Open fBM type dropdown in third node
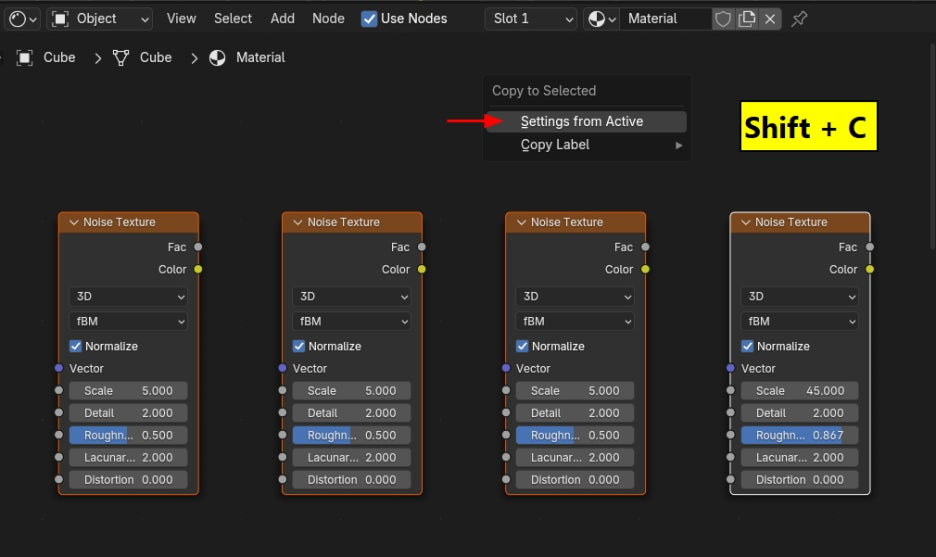Image resolution: width=936 pixels, height=557 pixels. point(575,322)
